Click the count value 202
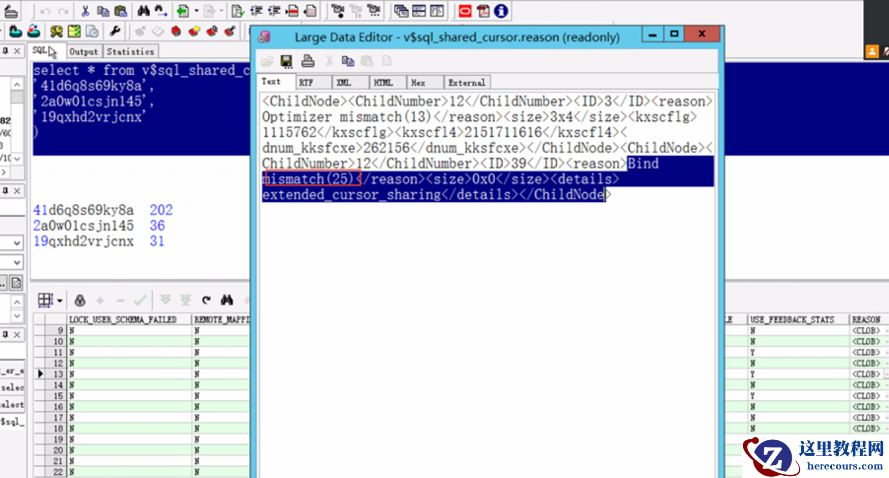Image resolution: width=889 pixels, height=478 pixels. point(161,210)
